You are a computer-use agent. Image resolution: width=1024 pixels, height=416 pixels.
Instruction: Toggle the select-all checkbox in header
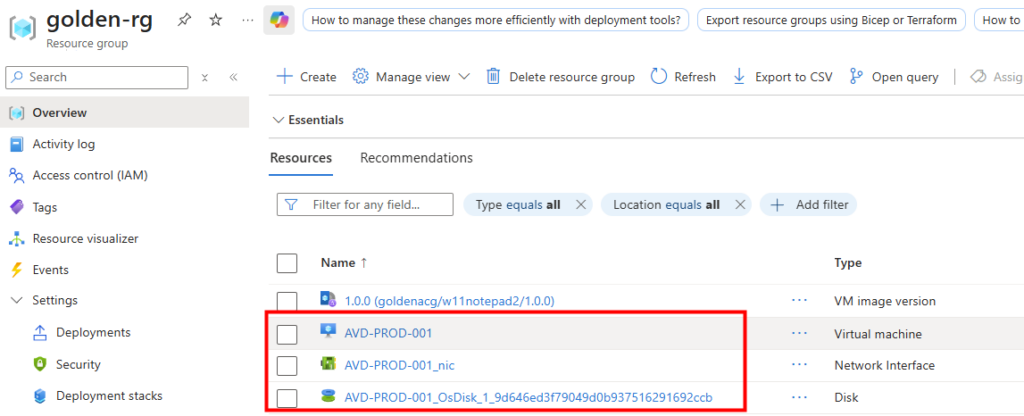point(287,263)
